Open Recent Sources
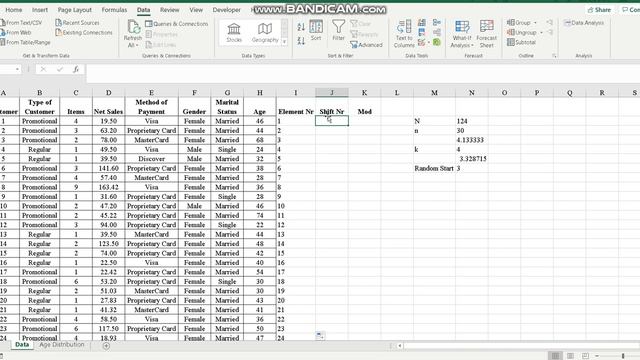This screenshot has height=360, width=640. point(78,23)
